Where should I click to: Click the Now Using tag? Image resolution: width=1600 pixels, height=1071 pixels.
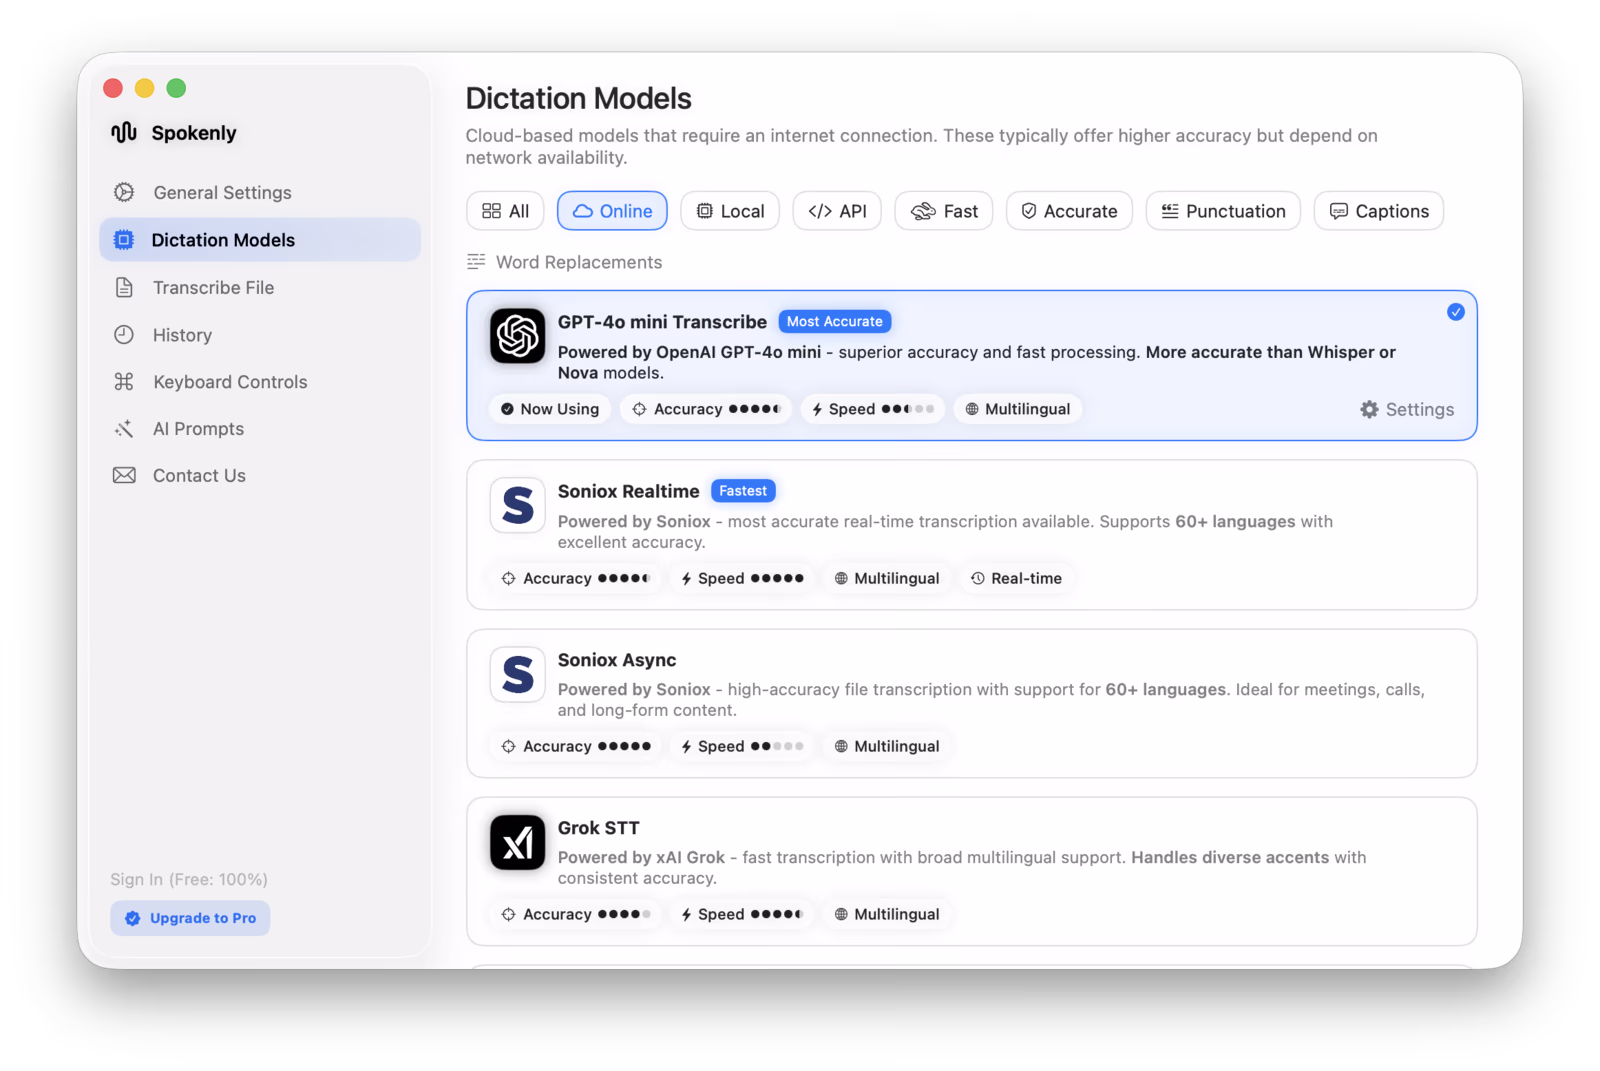coord(550,409)
